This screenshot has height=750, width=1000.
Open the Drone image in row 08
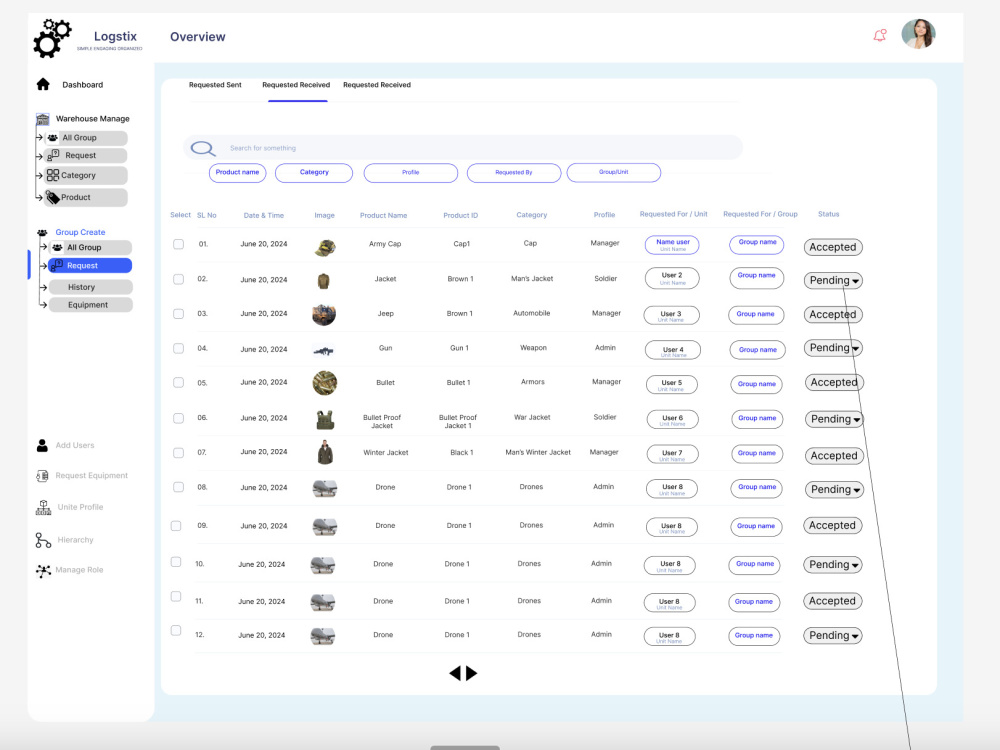(x=325, y=489)
